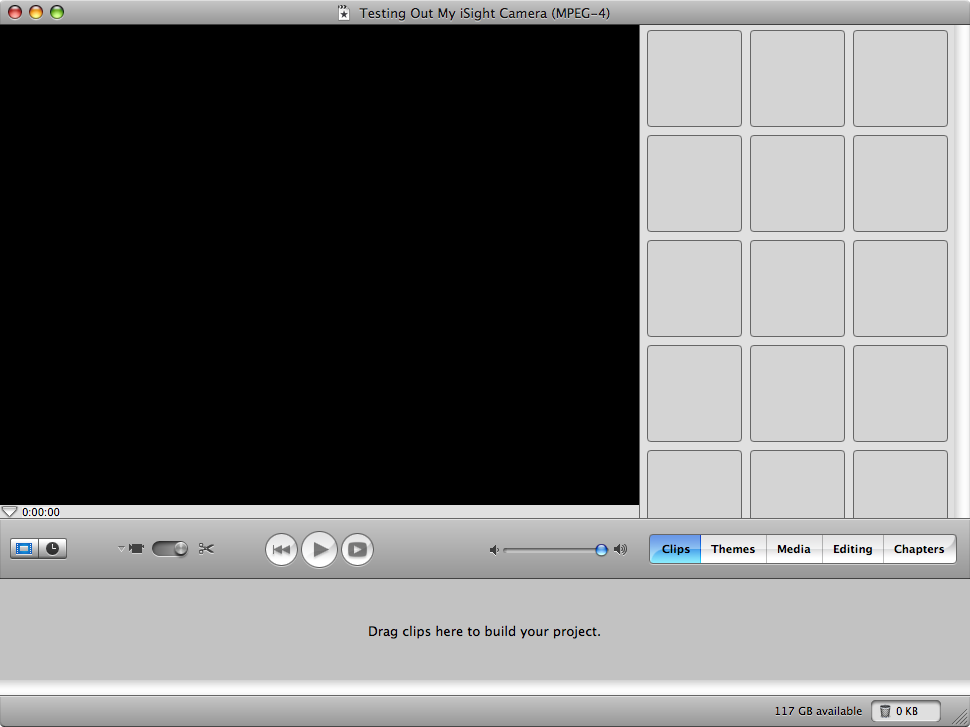Screen dimensions: 970x727
Task: Mute volume with low speaker icon
Action: pos(494,550)
